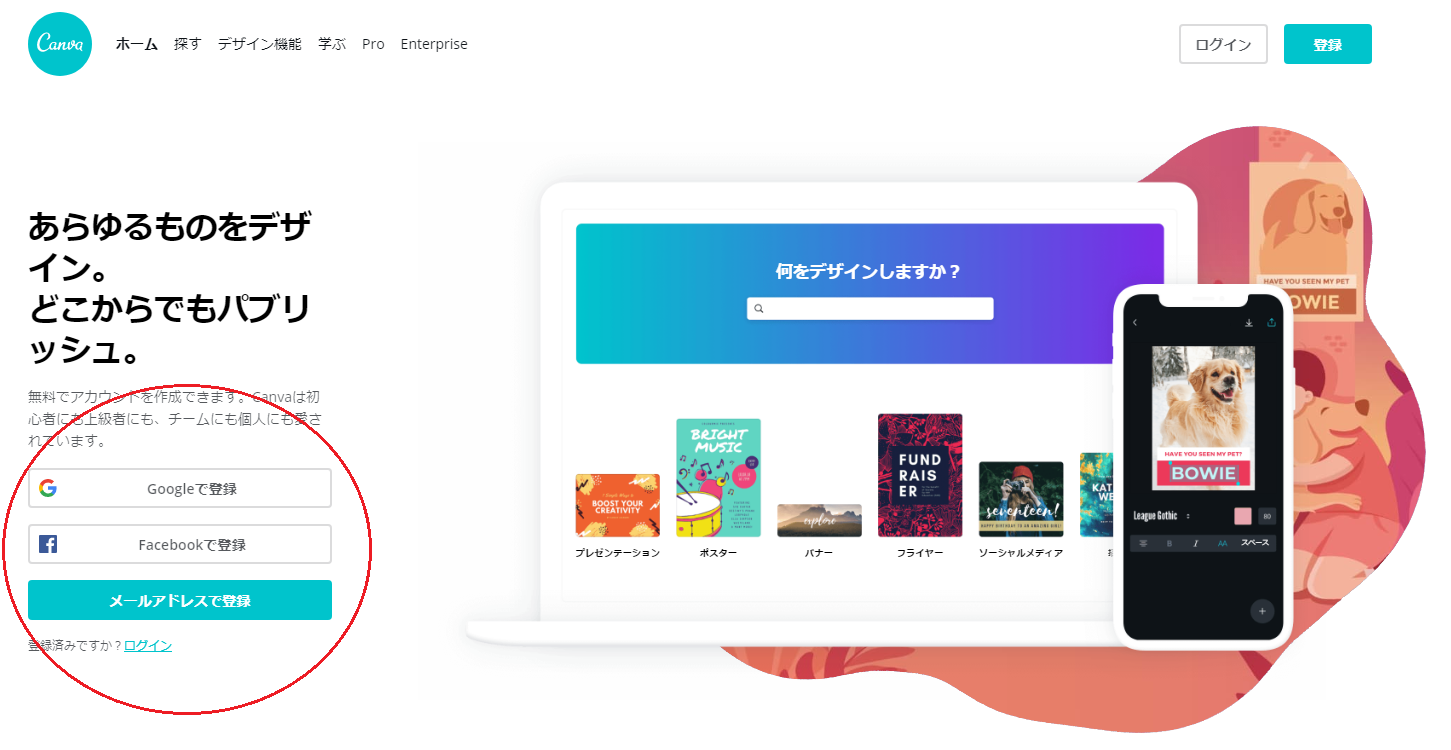Pick the pink color swatch on the phone mockup

click(x=1243, y=516)
